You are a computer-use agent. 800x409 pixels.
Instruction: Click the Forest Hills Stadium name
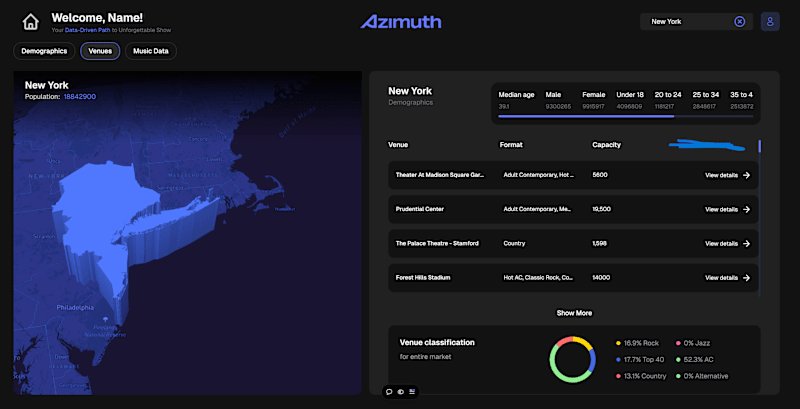point(422,277)
